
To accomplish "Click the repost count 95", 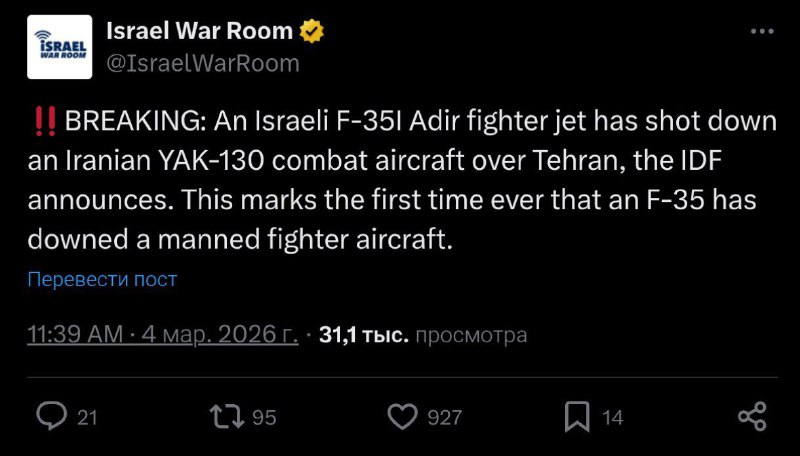I will coord(264,417).
